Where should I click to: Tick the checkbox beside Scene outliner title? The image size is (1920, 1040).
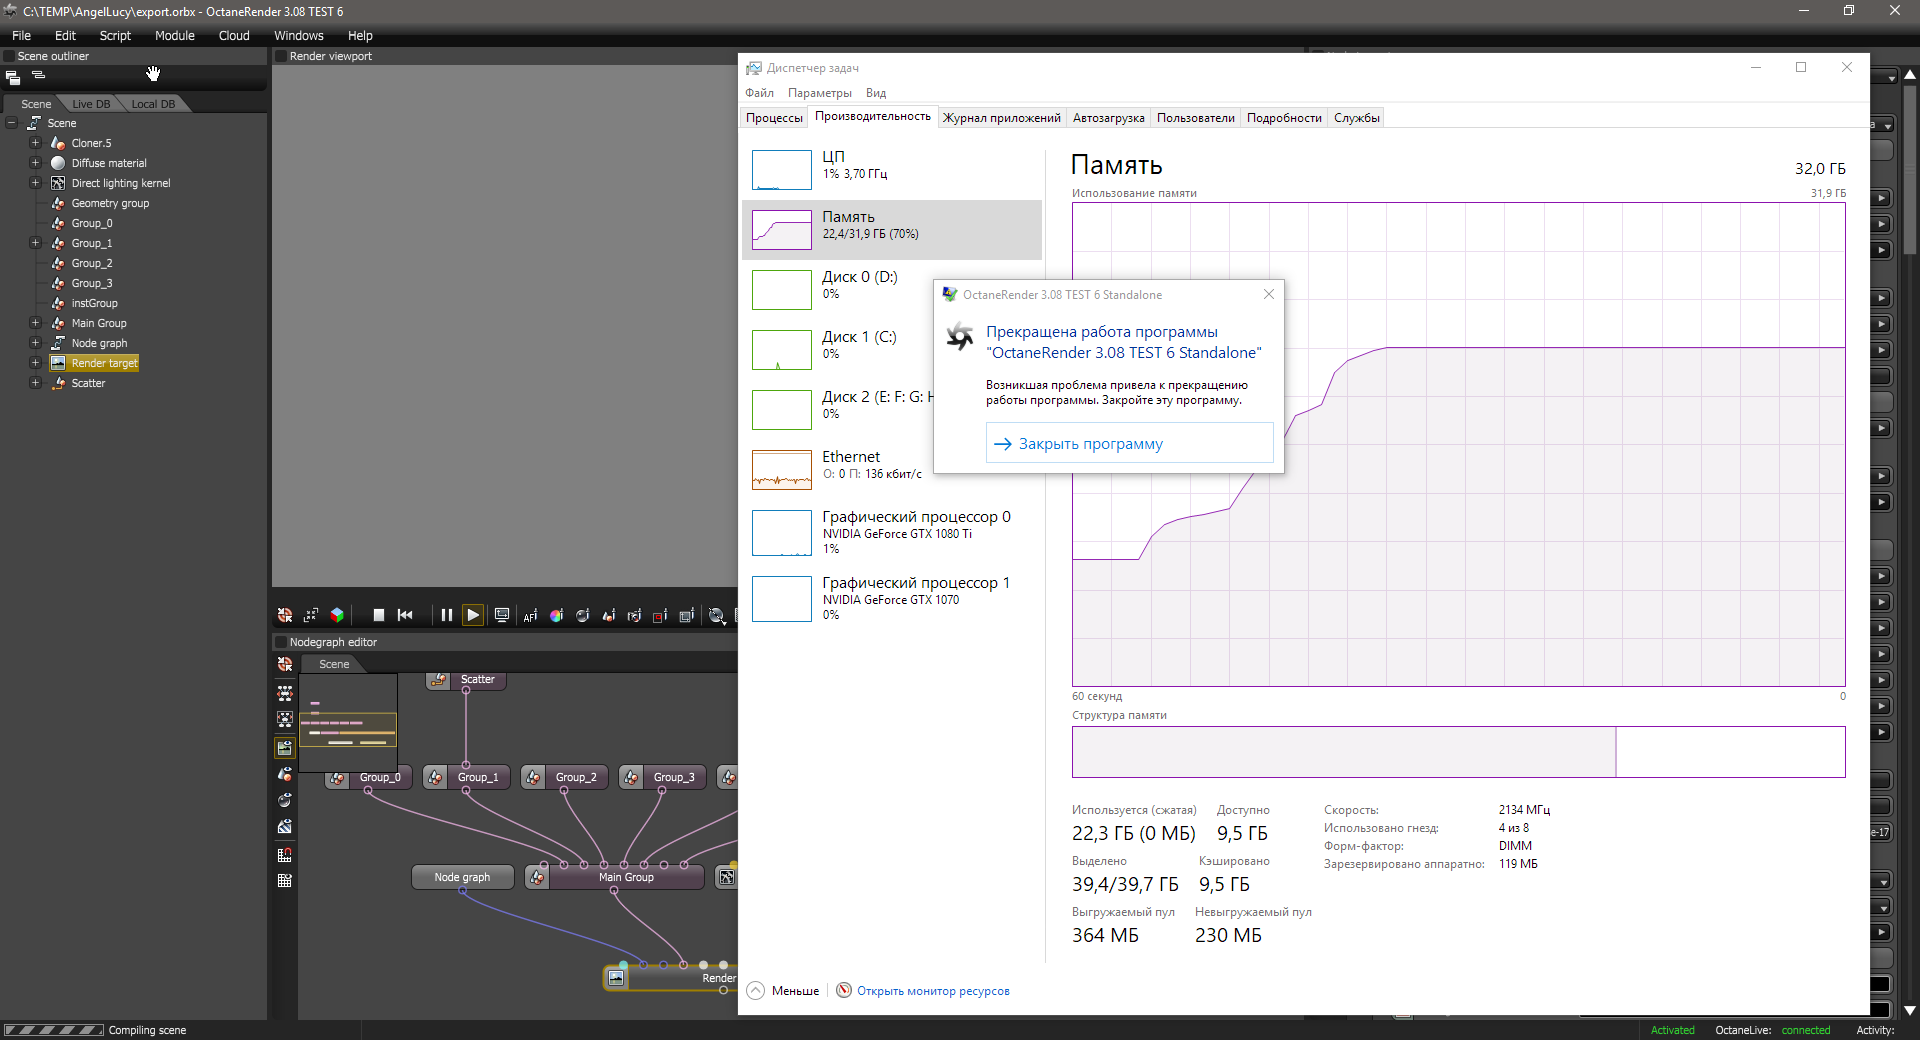point(9,56)
